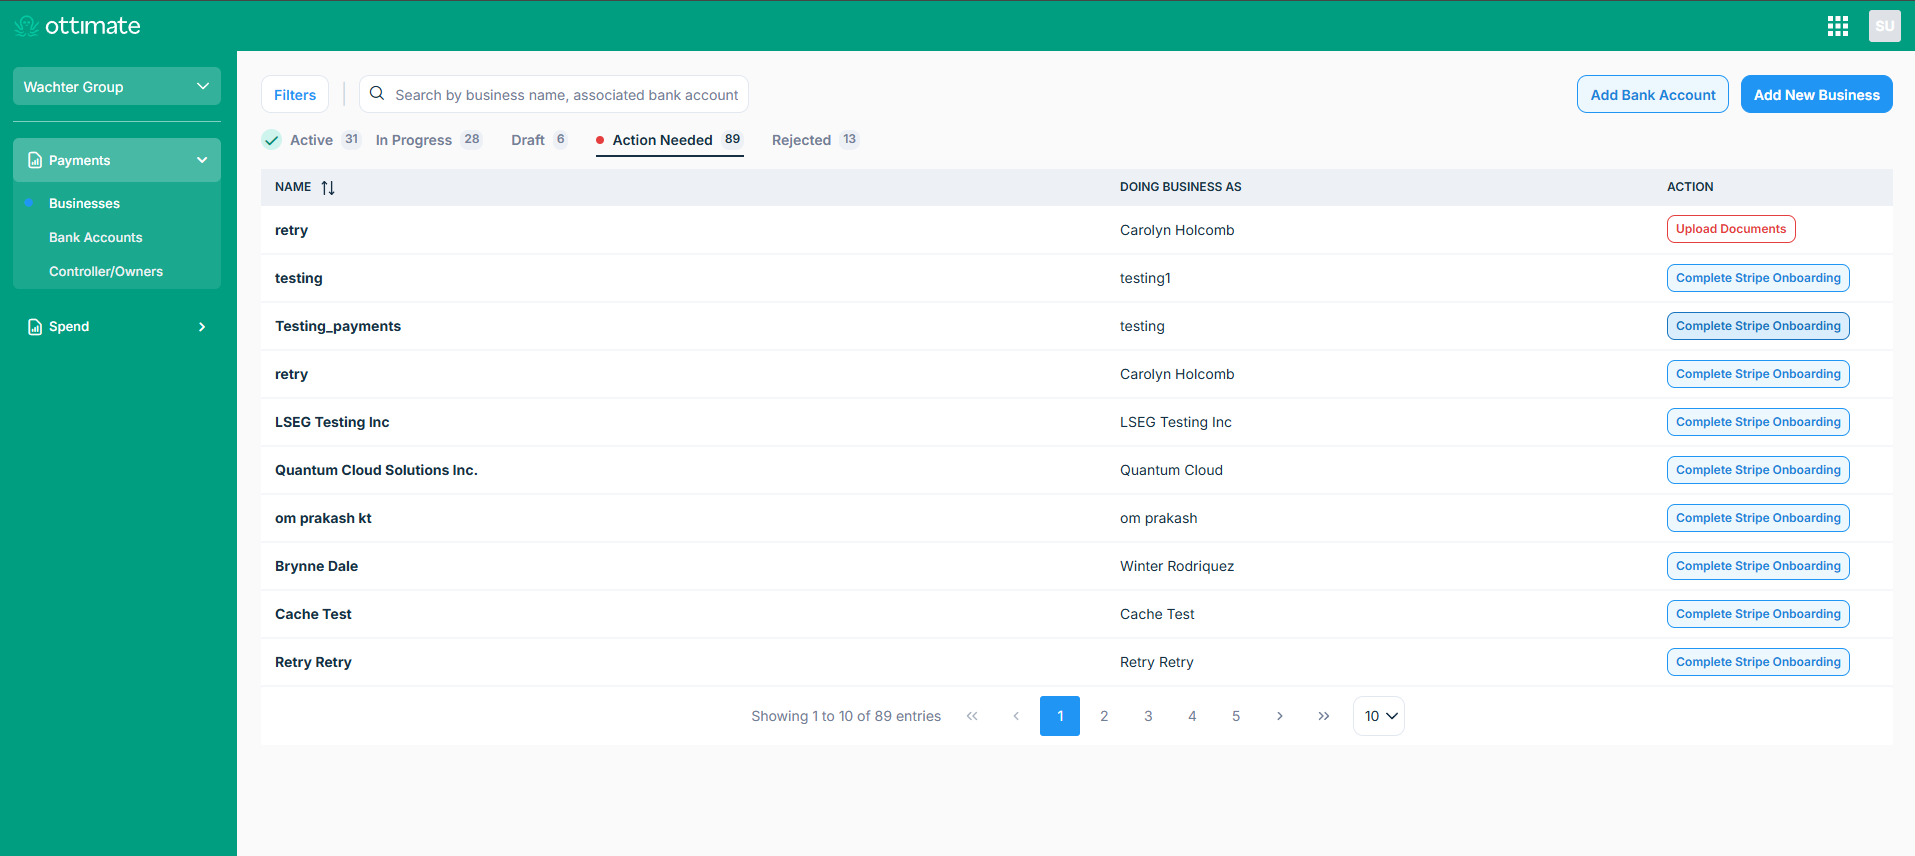Go to the next page arrow
1915x856 pixels.
pos(1280,716)
